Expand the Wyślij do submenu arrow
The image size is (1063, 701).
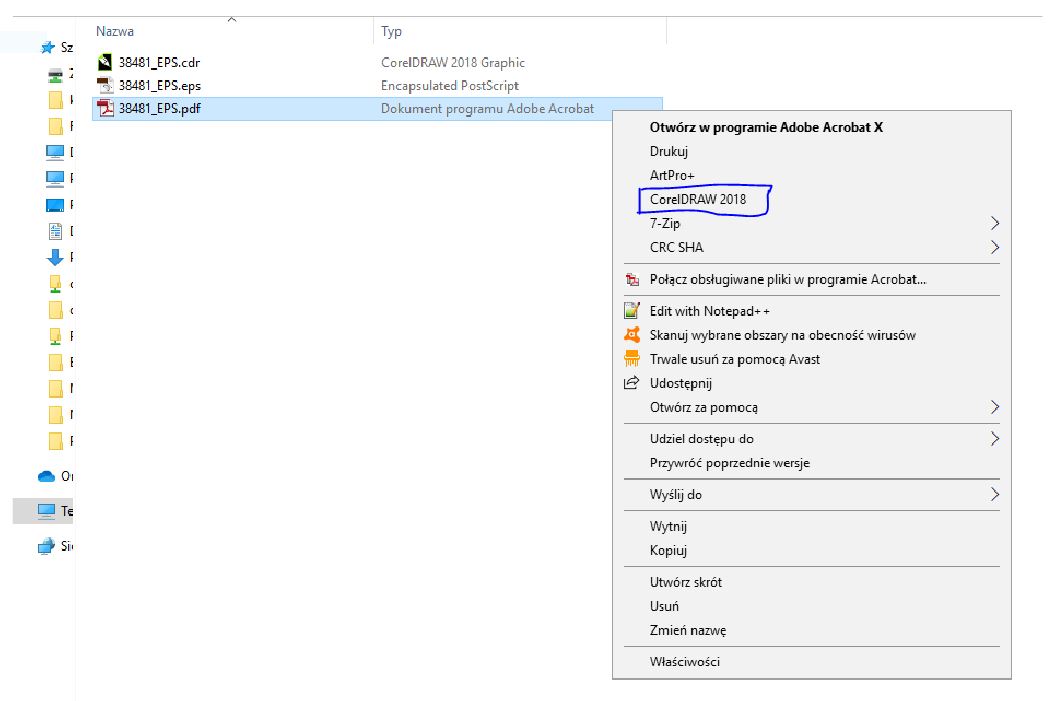pos(994,494)
